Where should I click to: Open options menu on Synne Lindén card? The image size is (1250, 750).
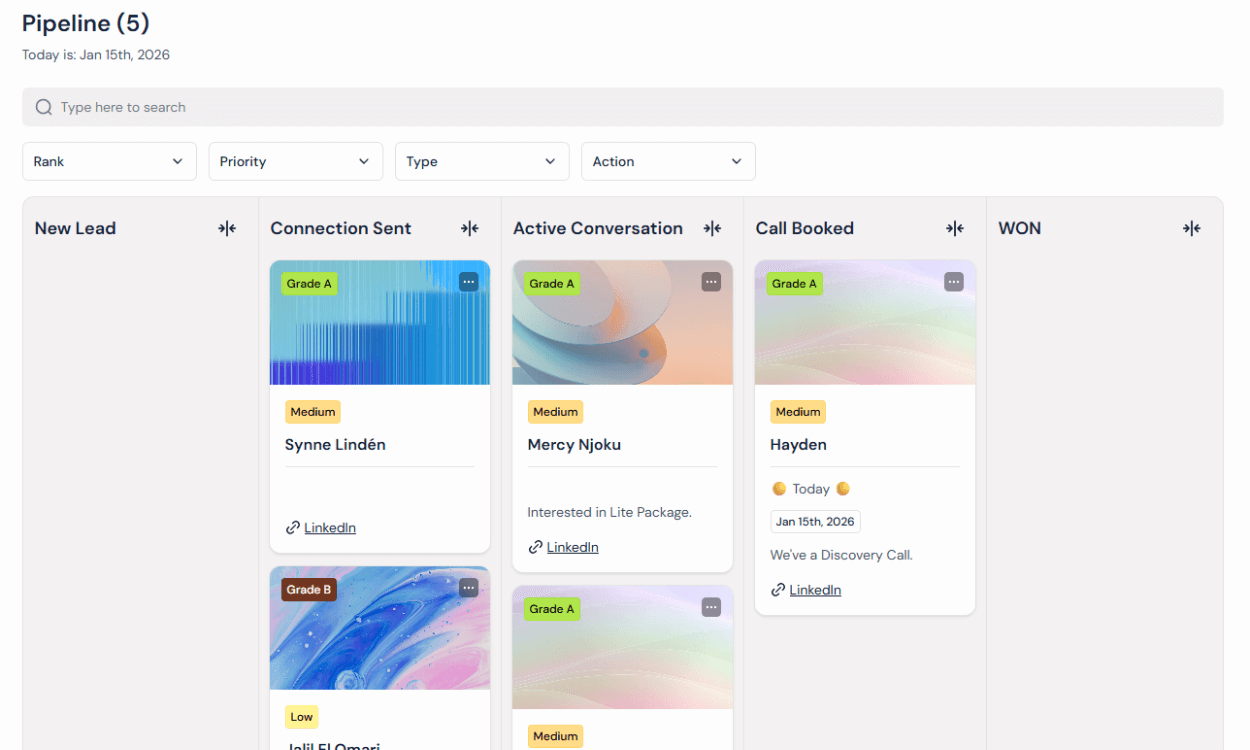(469, 283)
